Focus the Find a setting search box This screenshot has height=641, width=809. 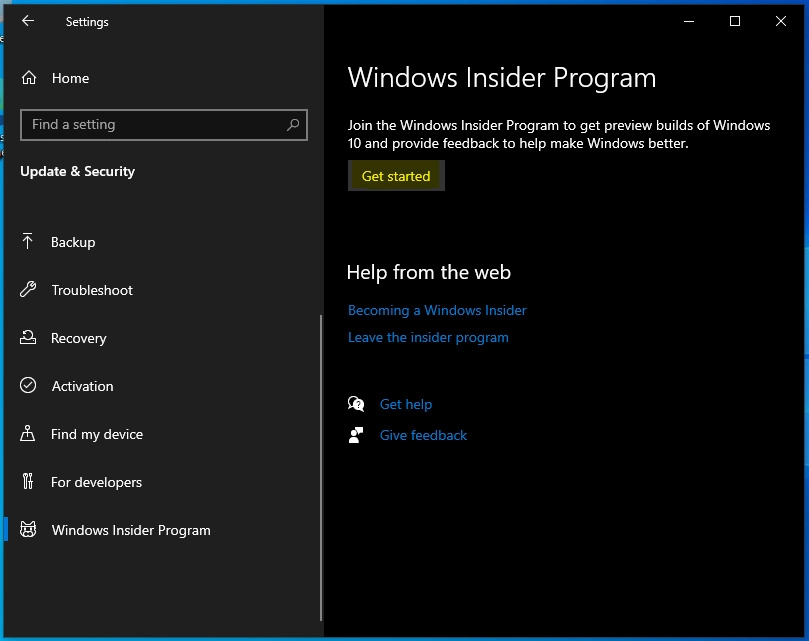(164, 124)
